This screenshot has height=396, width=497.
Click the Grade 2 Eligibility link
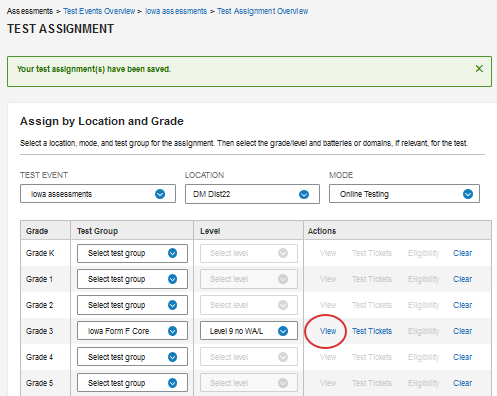(x=423, y=305)
